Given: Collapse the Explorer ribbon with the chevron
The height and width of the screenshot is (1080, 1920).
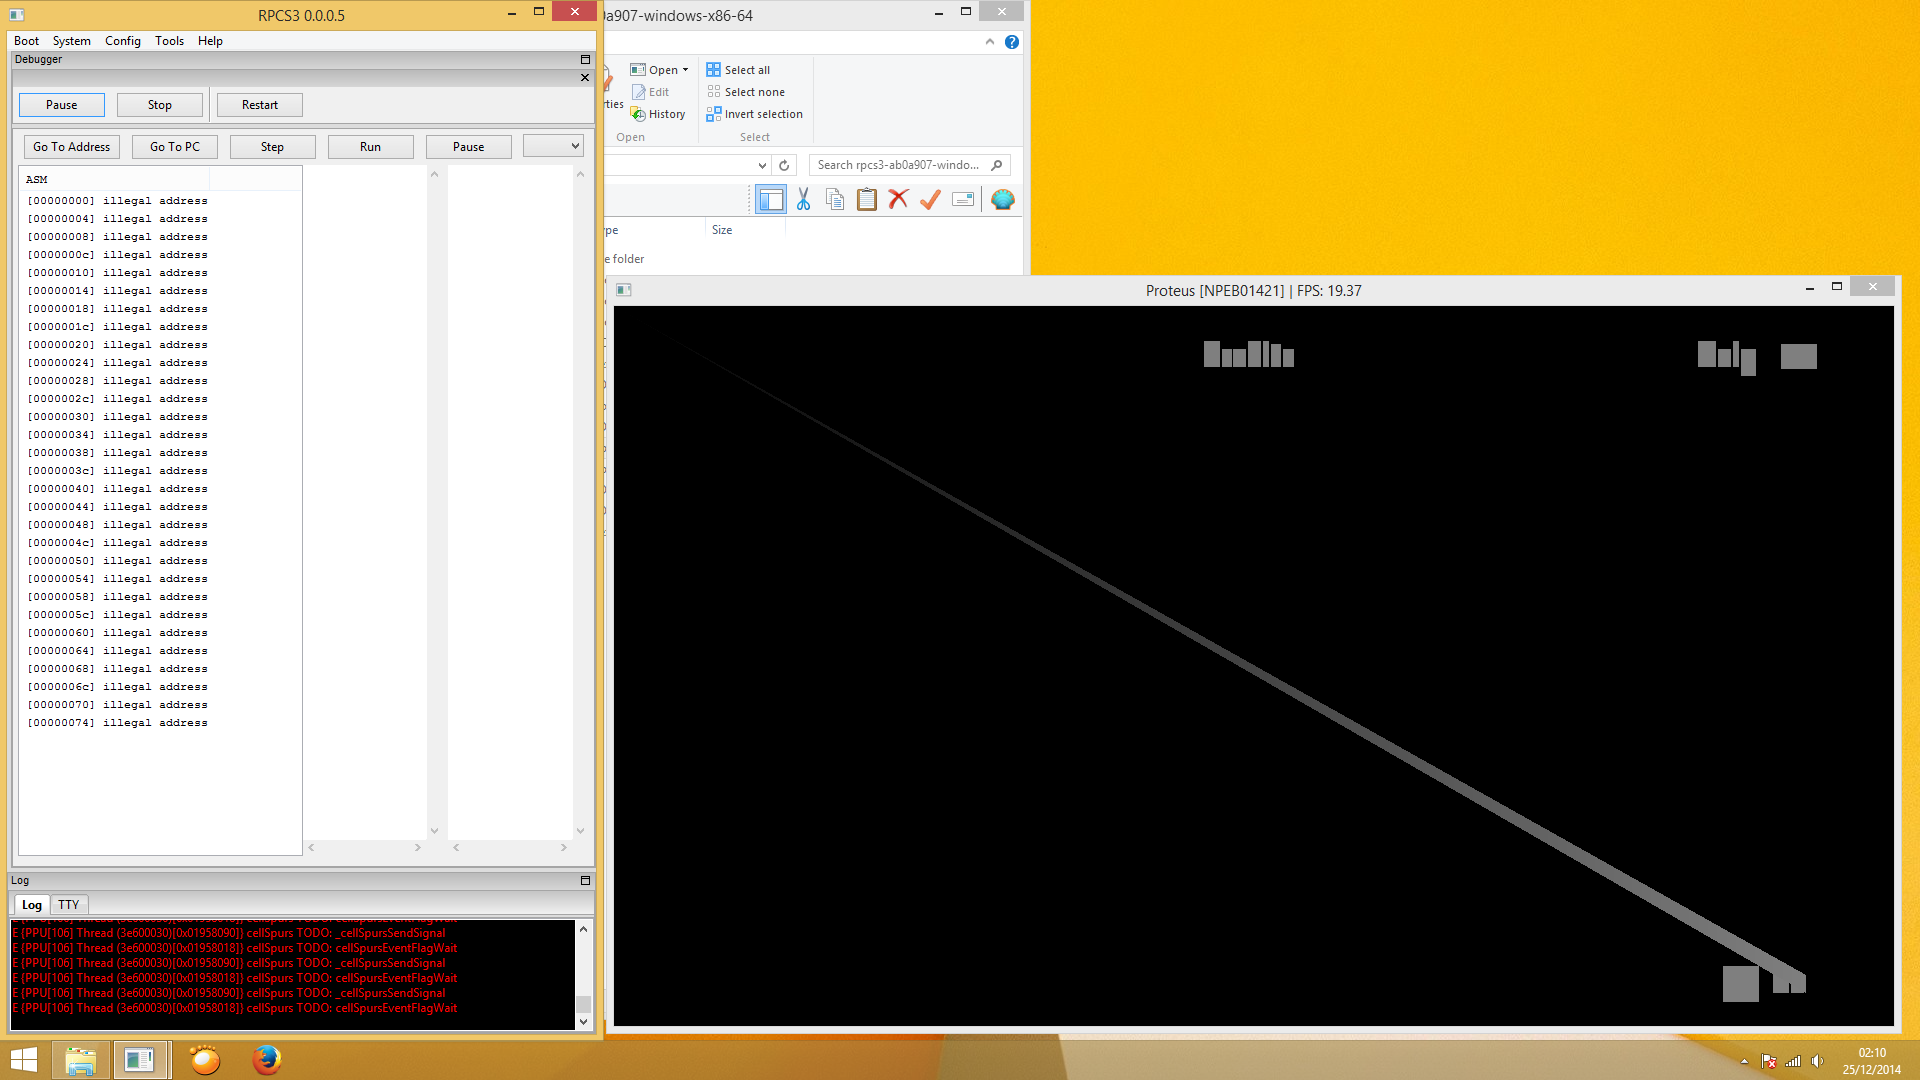Looking at the screenshot, I should (990, 42).
